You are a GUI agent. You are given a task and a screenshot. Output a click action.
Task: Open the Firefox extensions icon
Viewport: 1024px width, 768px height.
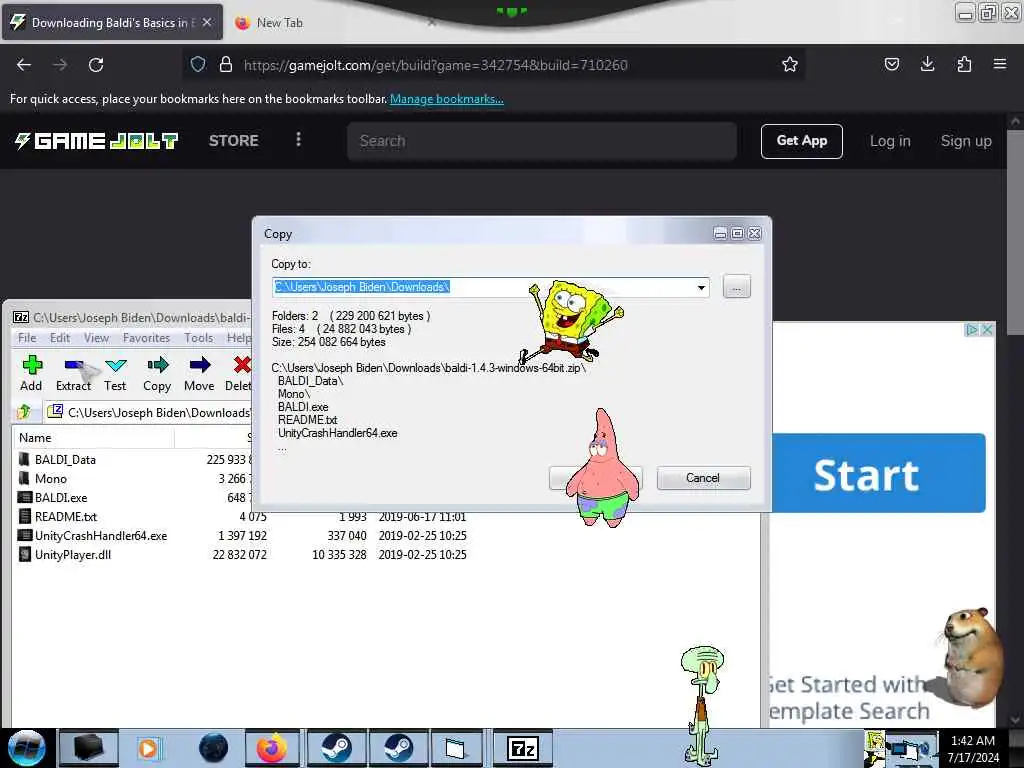coord(964,64)
